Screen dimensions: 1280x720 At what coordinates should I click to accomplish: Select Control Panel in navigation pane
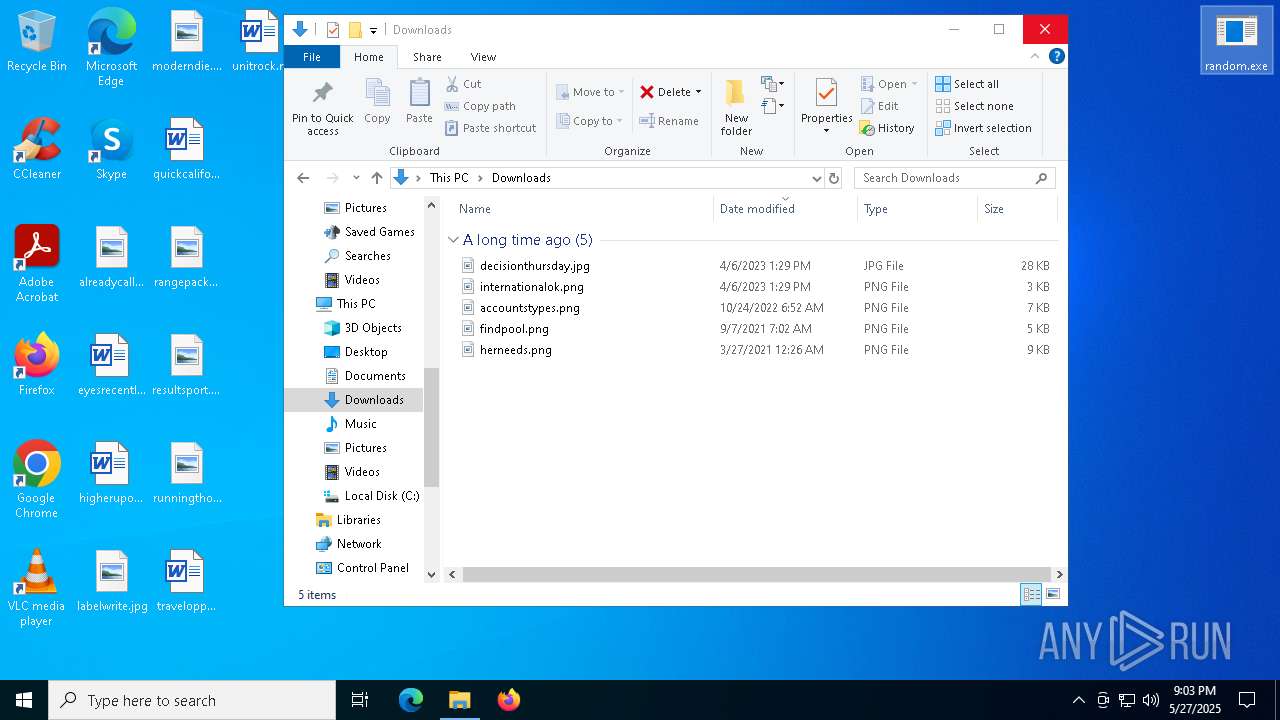point(373,568)
